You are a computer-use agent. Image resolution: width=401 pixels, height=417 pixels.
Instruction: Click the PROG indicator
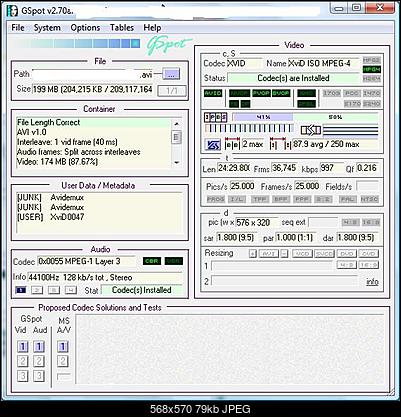tap(216, 199)
